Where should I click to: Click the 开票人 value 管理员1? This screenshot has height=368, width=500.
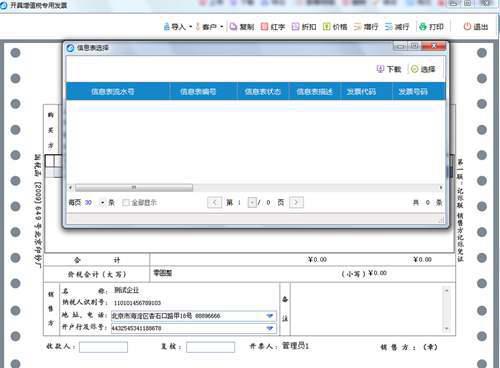pos(295,346)
